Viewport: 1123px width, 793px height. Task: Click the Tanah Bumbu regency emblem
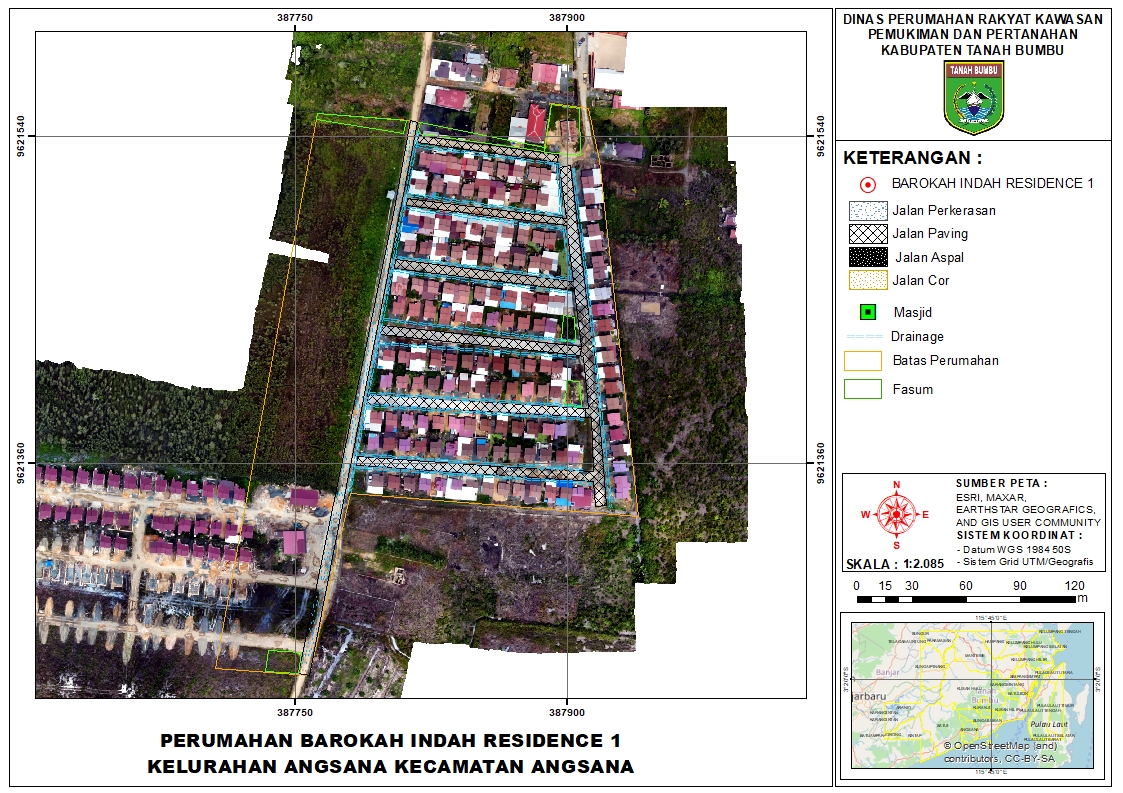pos(973,97)
